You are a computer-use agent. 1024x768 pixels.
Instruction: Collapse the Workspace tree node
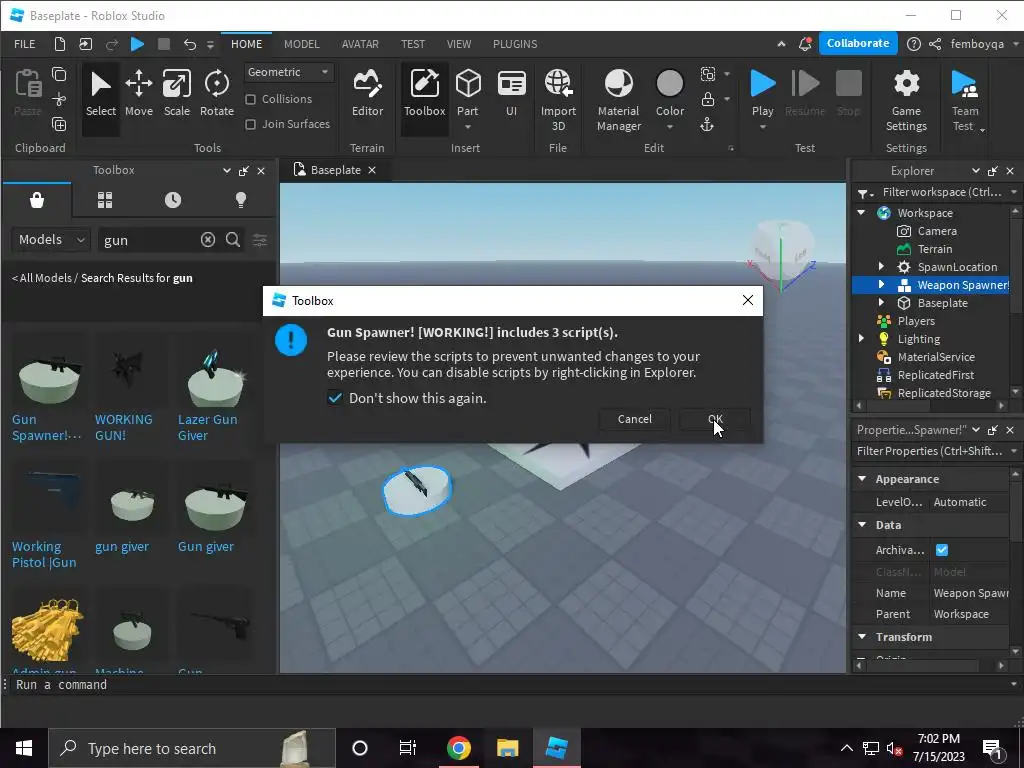(861, 213)
